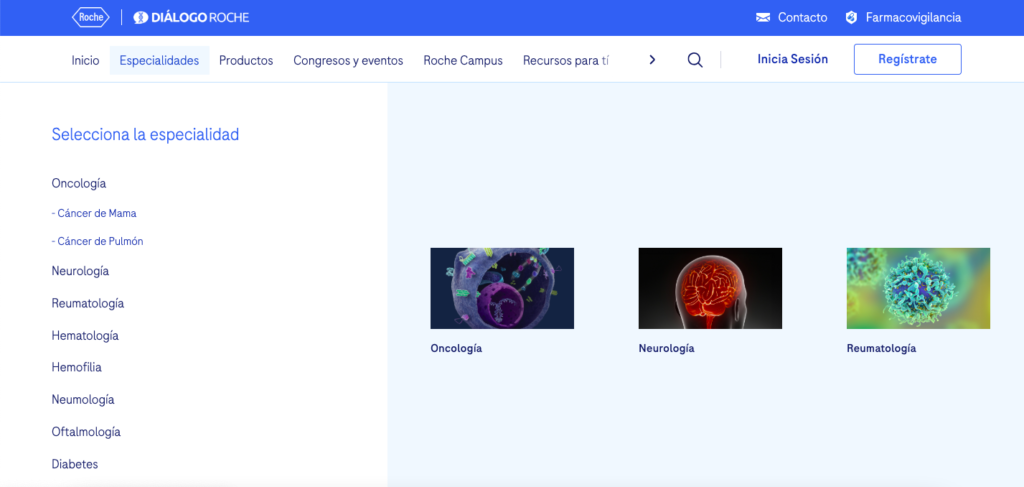Open Congresos y eventos menu
Screen dimensions: 1024x487
[348, 60]
